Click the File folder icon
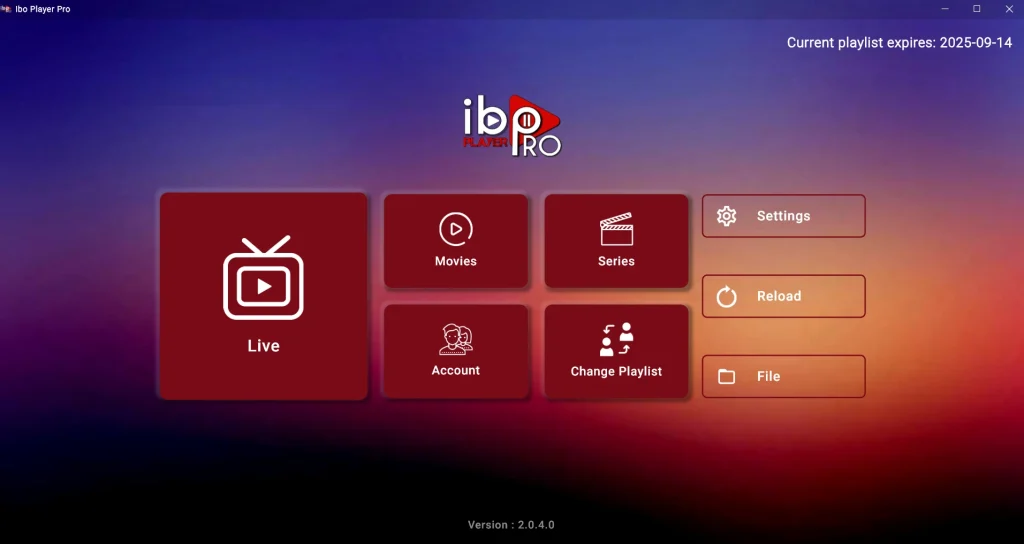This screenshot has height=544, width=1024. point(726,377)
